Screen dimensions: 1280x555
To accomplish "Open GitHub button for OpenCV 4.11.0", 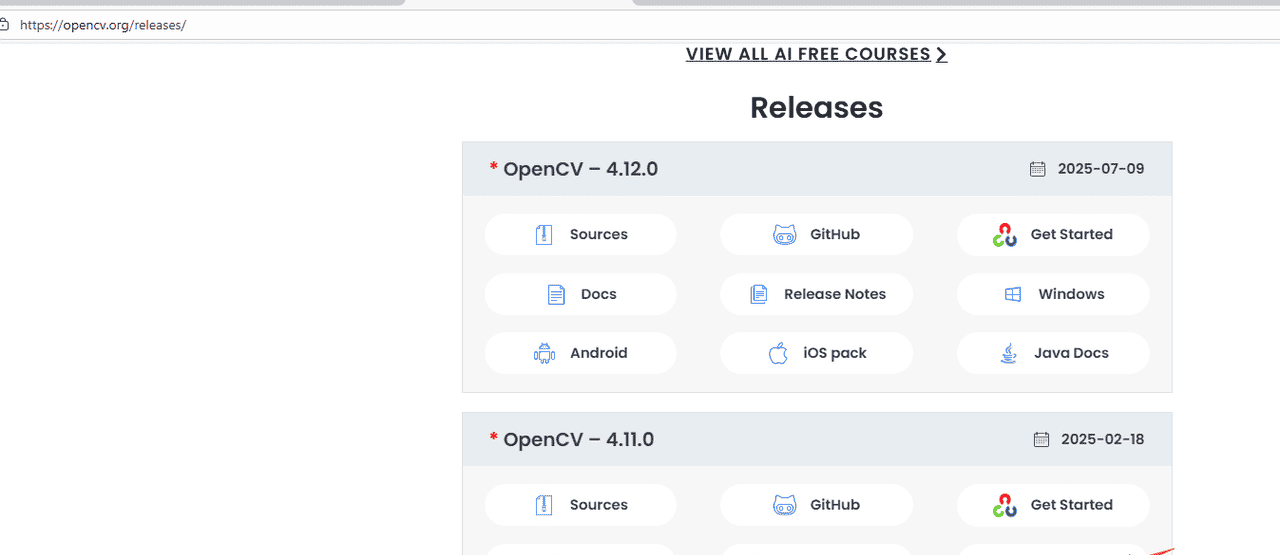I will (x=816, y=506).
